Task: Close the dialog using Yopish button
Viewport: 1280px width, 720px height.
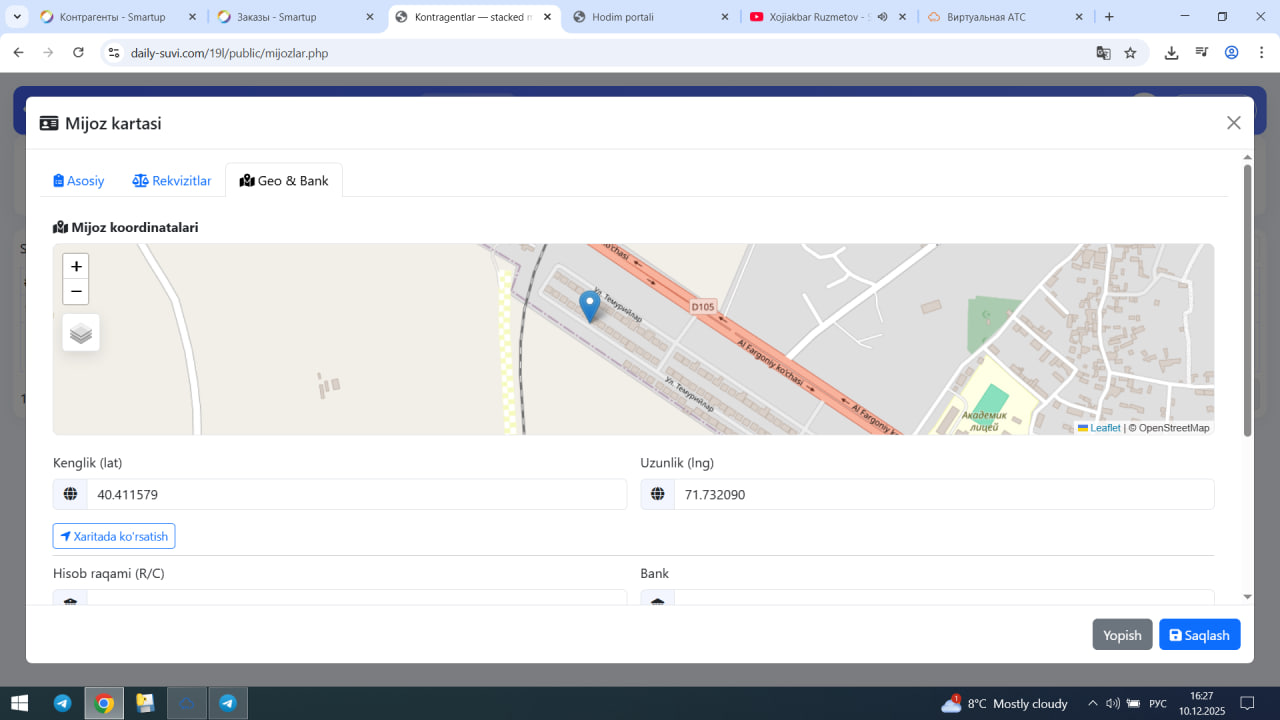Action: pos(1122,635)
